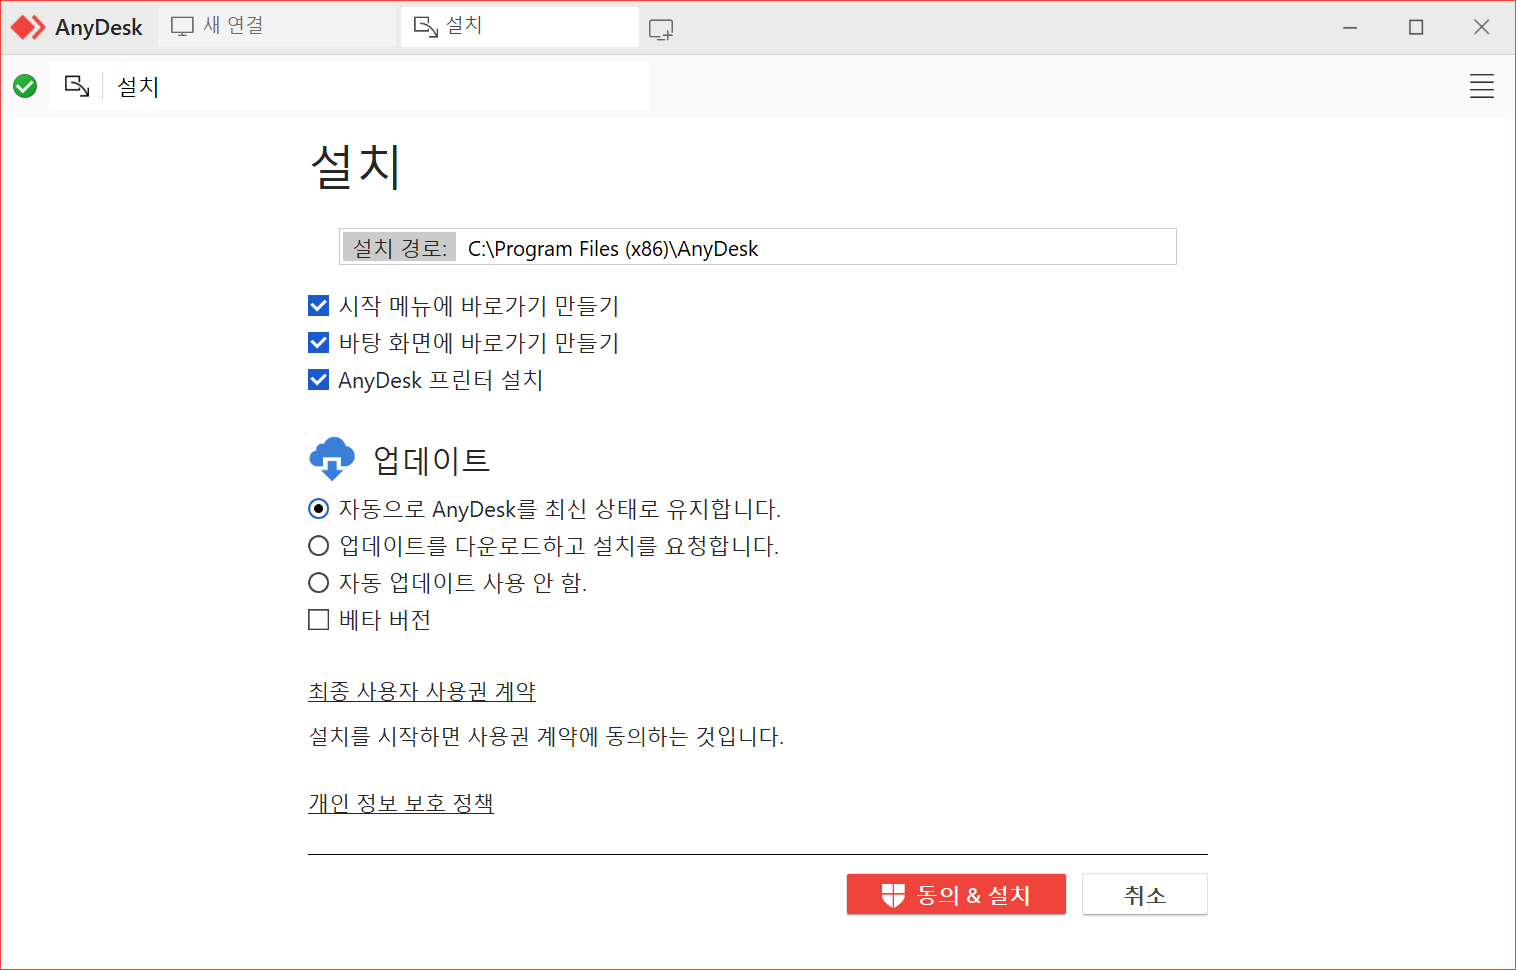This screenshot has height=970, width=1516.
Task: Open the 개인 정보 보호 정책 link
Action: [x=401, y=803]
